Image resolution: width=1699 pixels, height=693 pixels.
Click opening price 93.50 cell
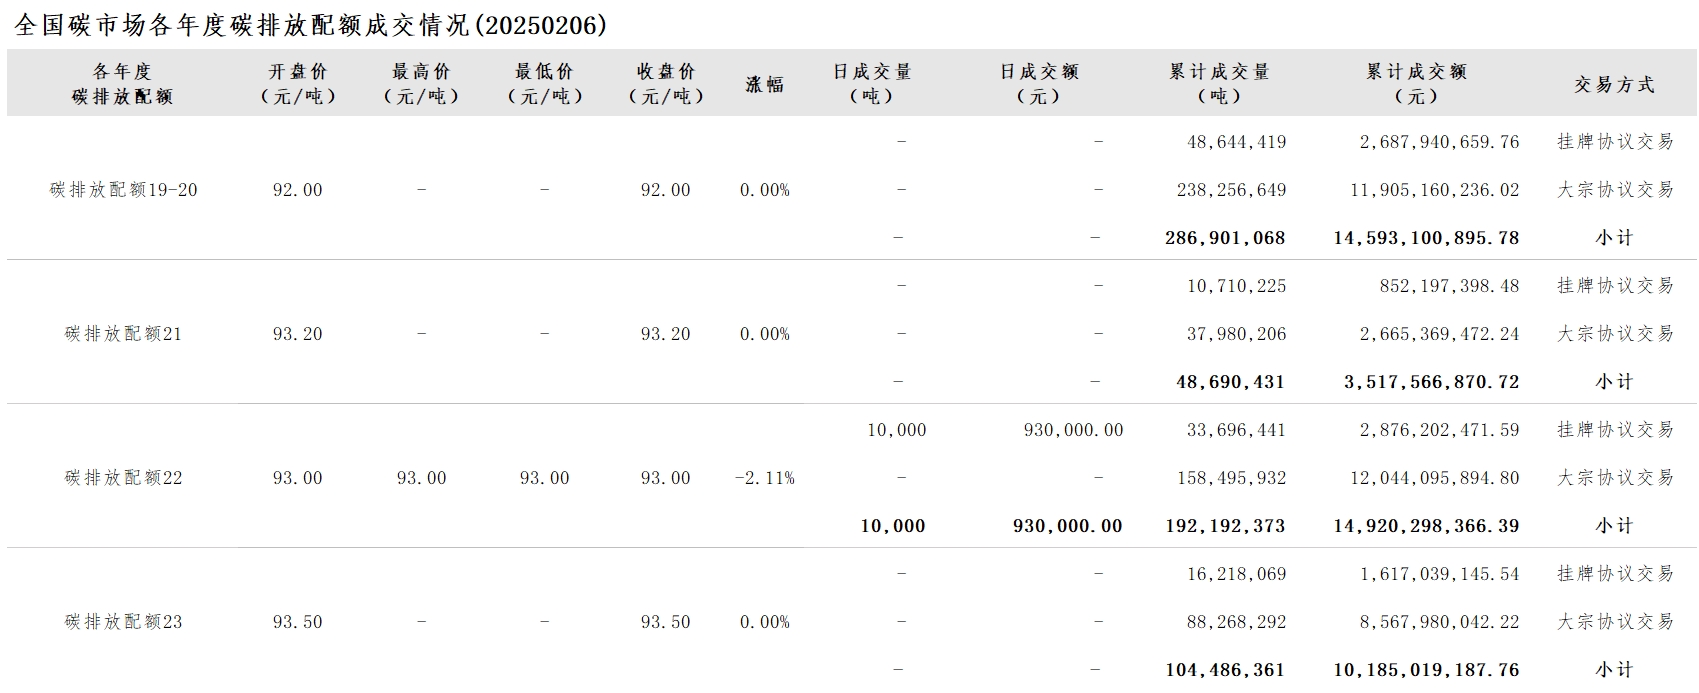[x=298, y=622]
